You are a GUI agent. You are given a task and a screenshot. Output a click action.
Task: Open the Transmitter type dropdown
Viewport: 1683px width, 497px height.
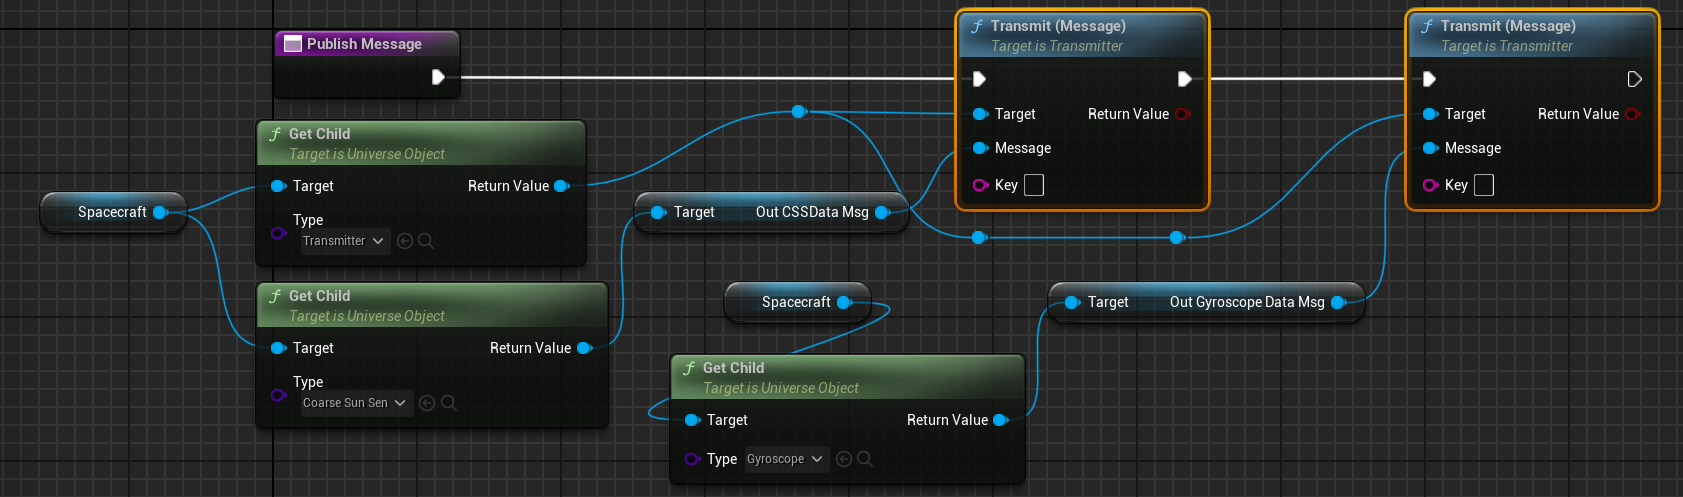click(x=345, y=241)
